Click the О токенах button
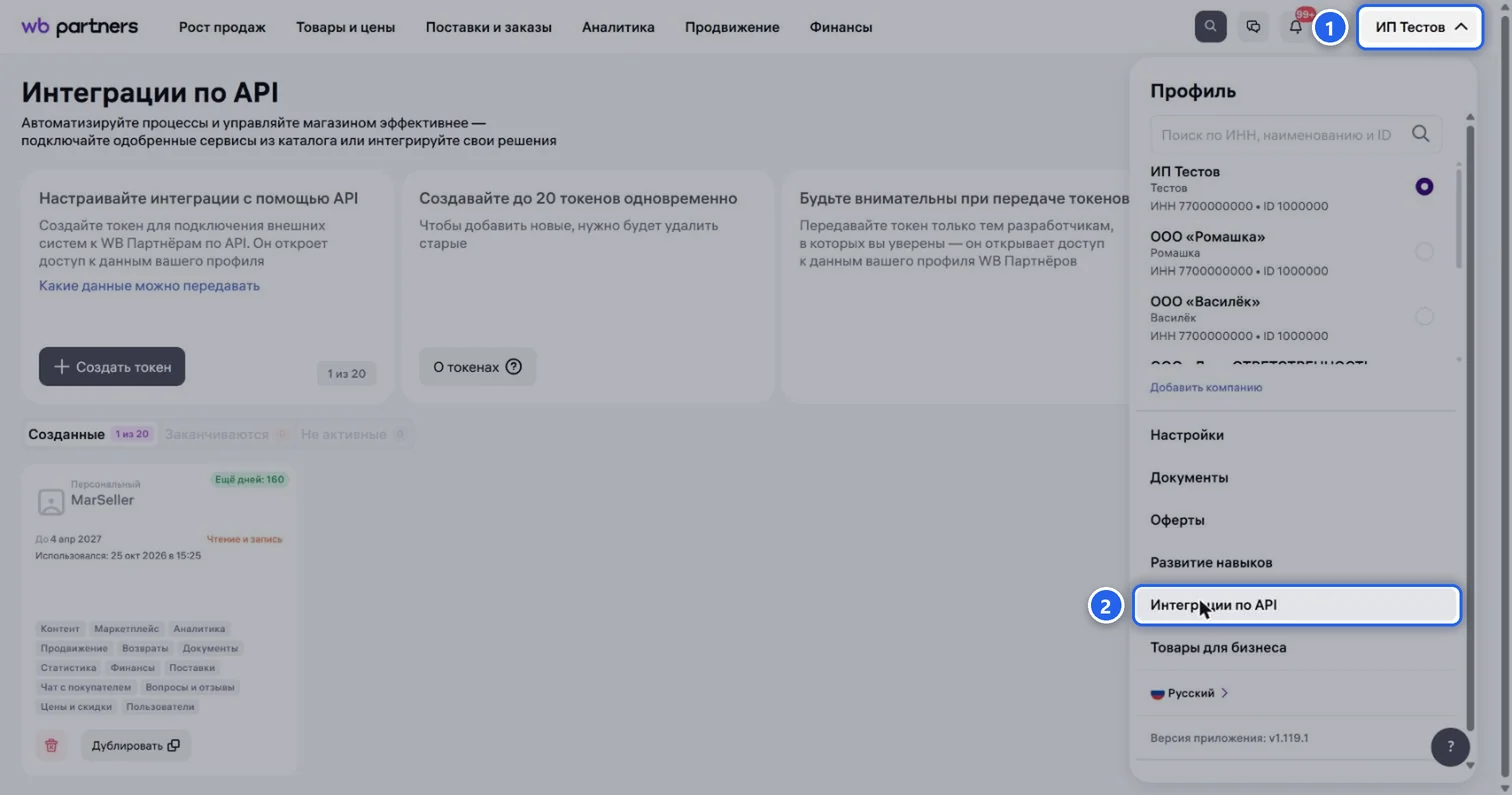Viewport: 1512px width, 795px height. [x=478, y=367]
